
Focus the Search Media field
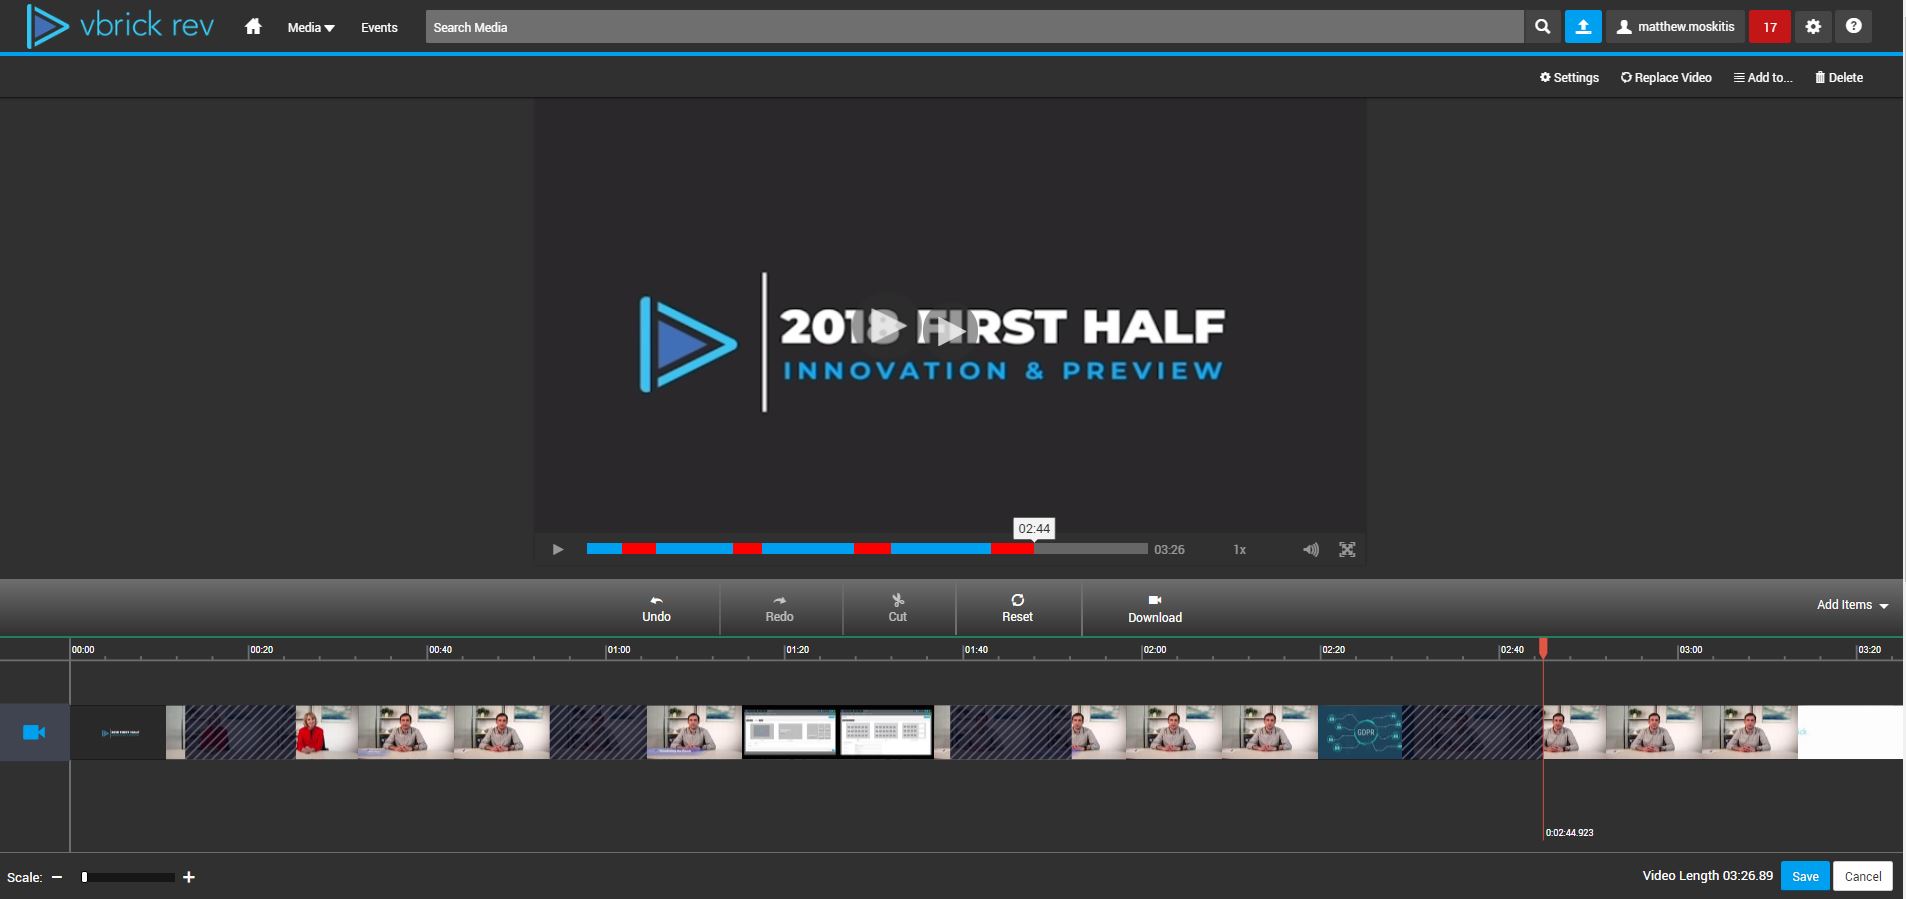(x=974, y=27)
